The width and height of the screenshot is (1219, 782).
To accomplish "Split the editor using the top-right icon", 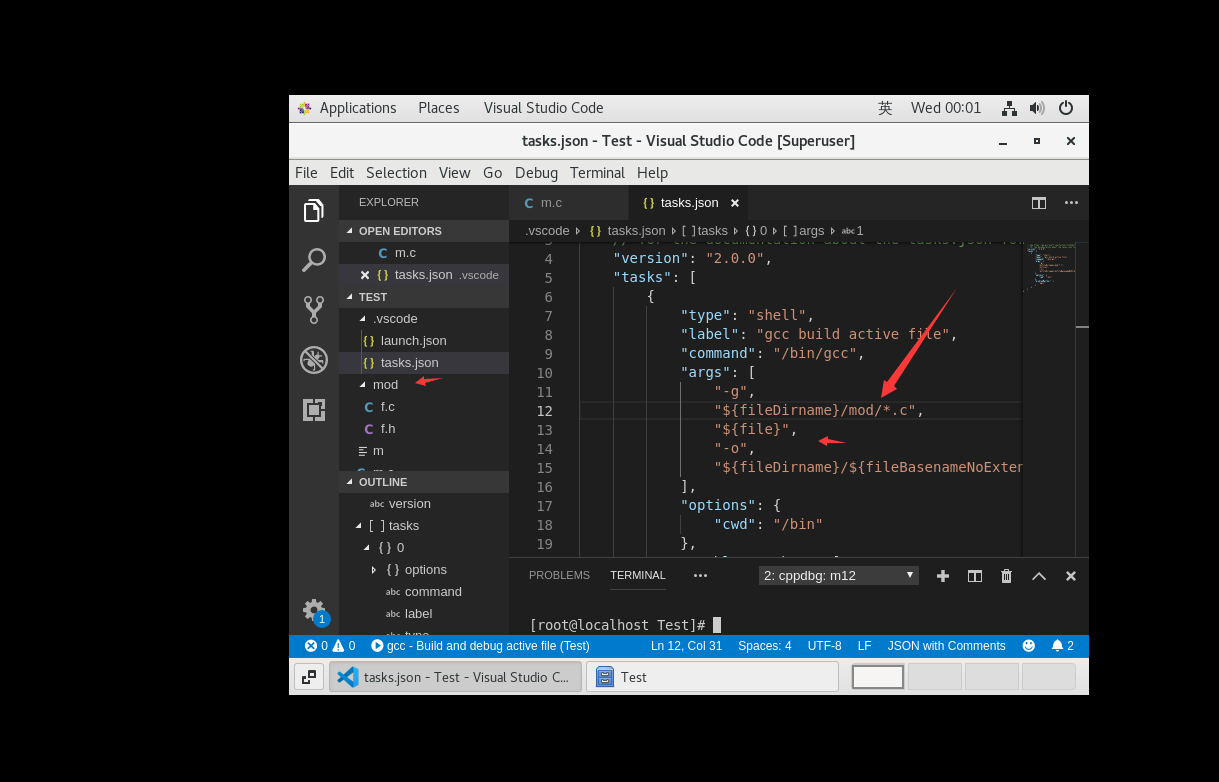I will (x=1038, y=202).
